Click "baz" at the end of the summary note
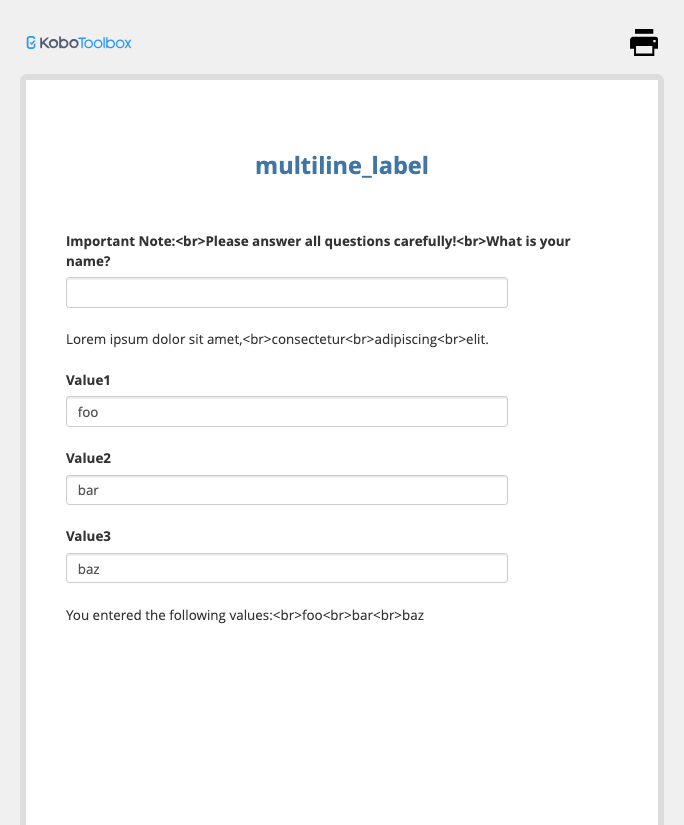This screenshot has height=825, width=684. click(412, 615)
